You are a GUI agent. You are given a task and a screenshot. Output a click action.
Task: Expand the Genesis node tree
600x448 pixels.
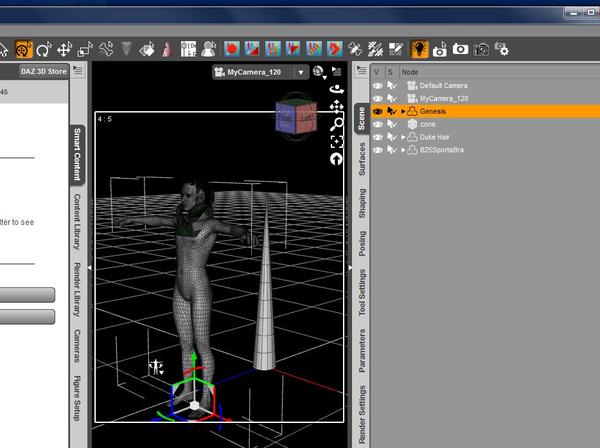pos(403,111)
